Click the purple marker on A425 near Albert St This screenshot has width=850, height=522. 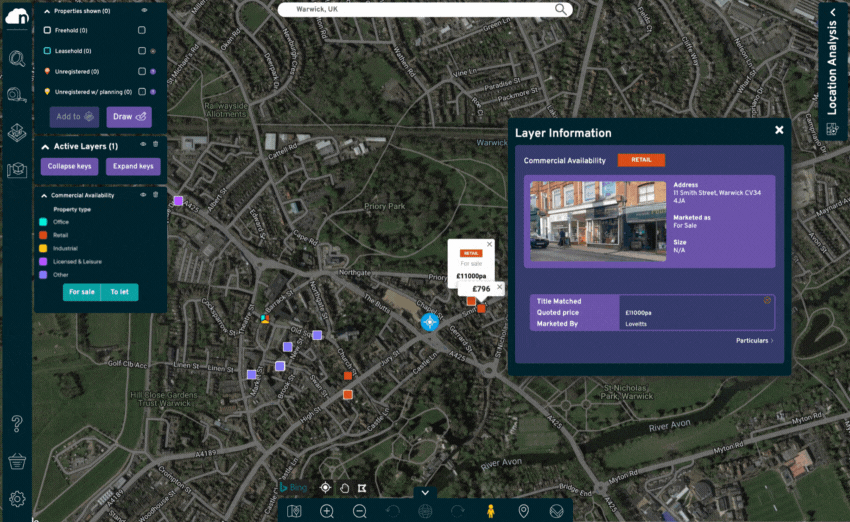click(178, 201)
